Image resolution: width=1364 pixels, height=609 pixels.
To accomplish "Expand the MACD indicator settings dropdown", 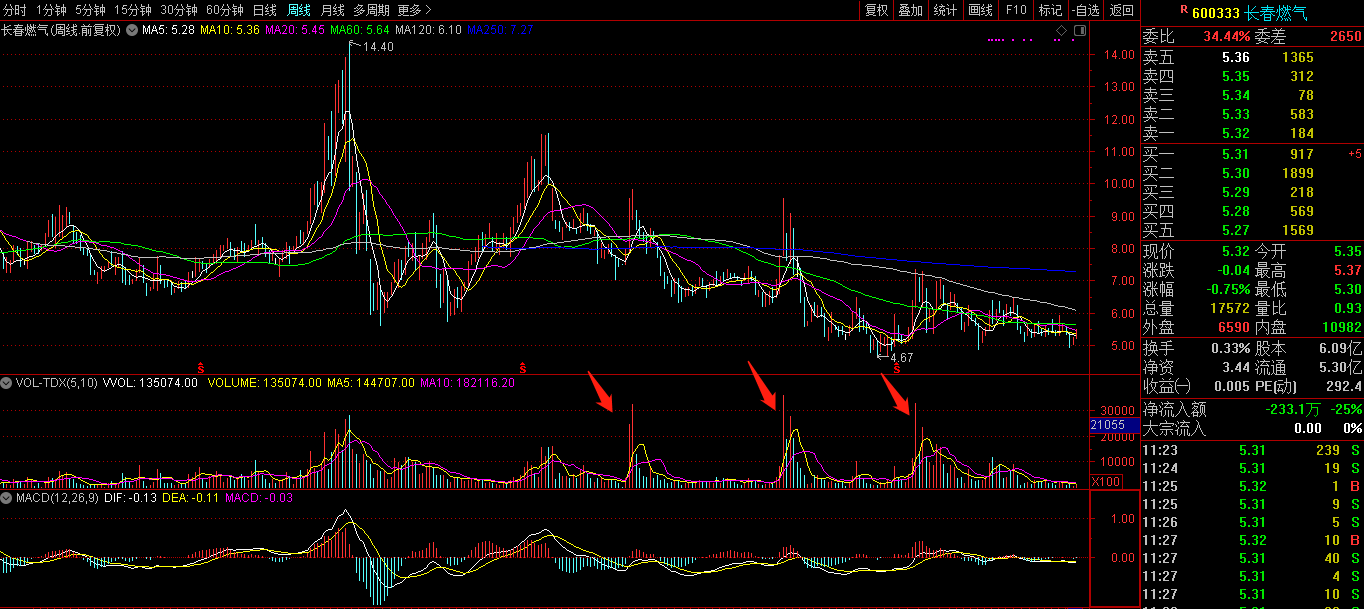I will (x=6, y=497).
